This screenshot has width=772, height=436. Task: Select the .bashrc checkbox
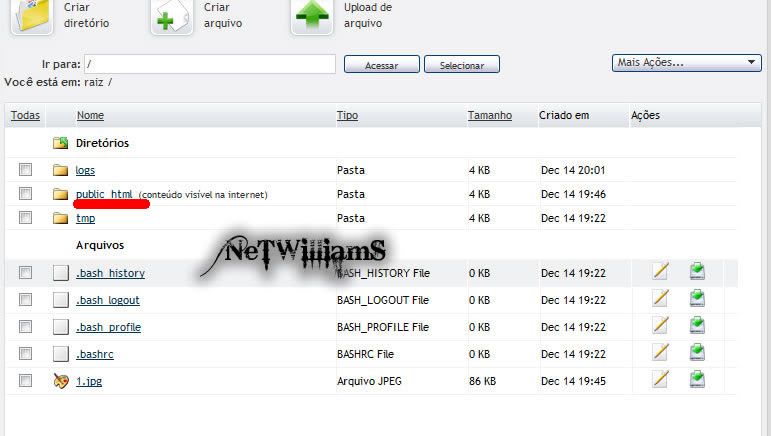[25, 353]
